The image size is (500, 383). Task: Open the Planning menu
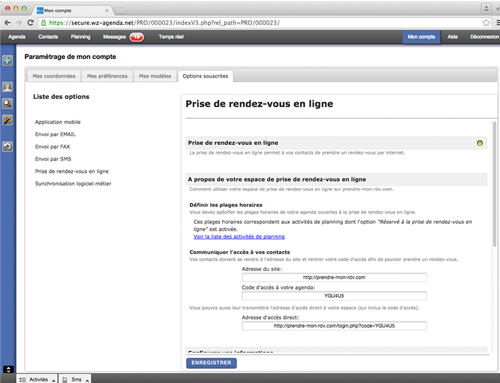81,37
